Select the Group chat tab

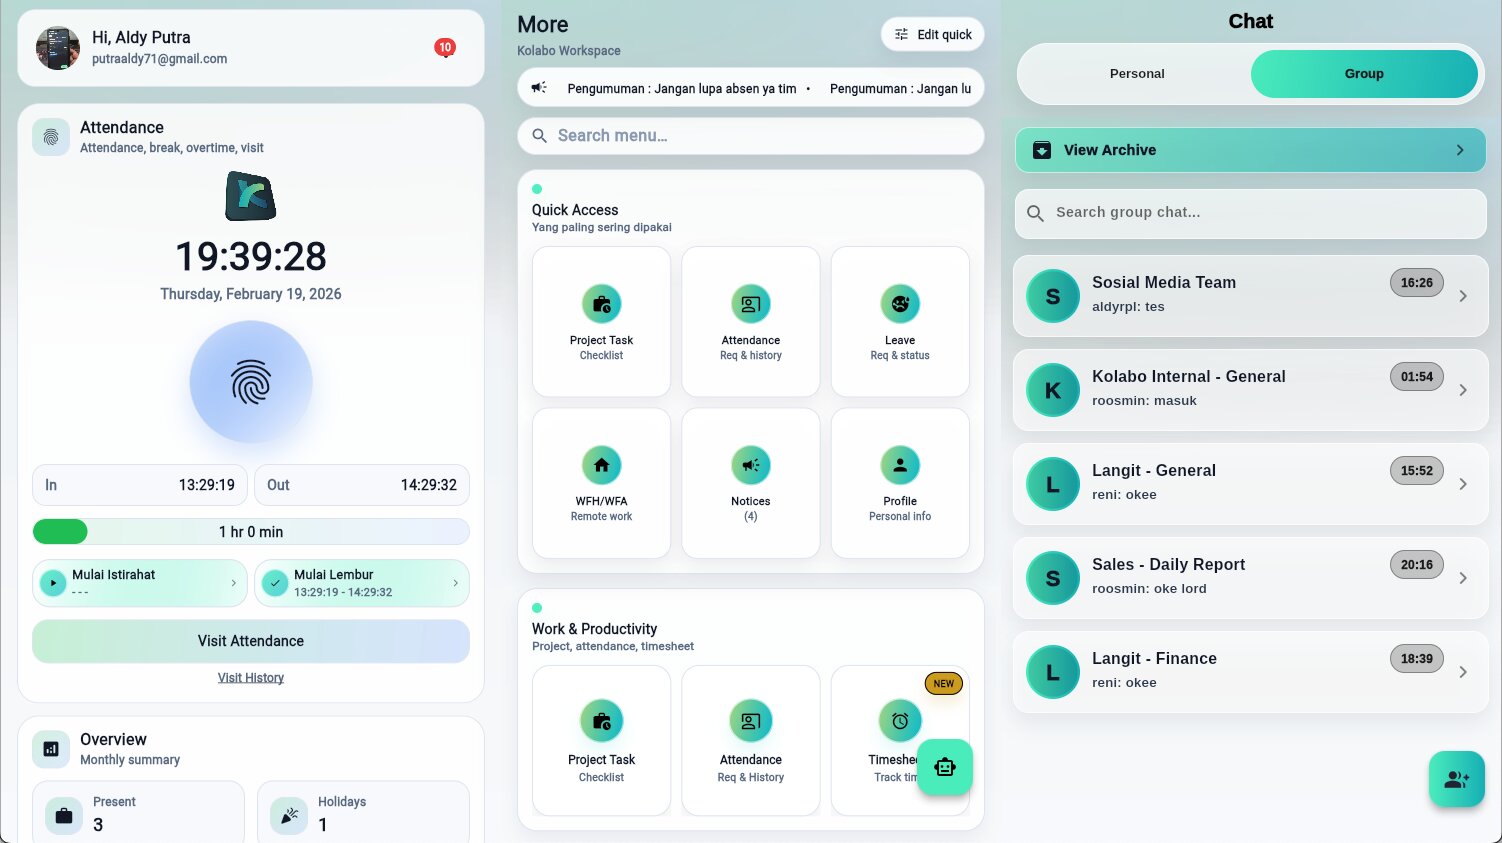(x=1363, y=74)
